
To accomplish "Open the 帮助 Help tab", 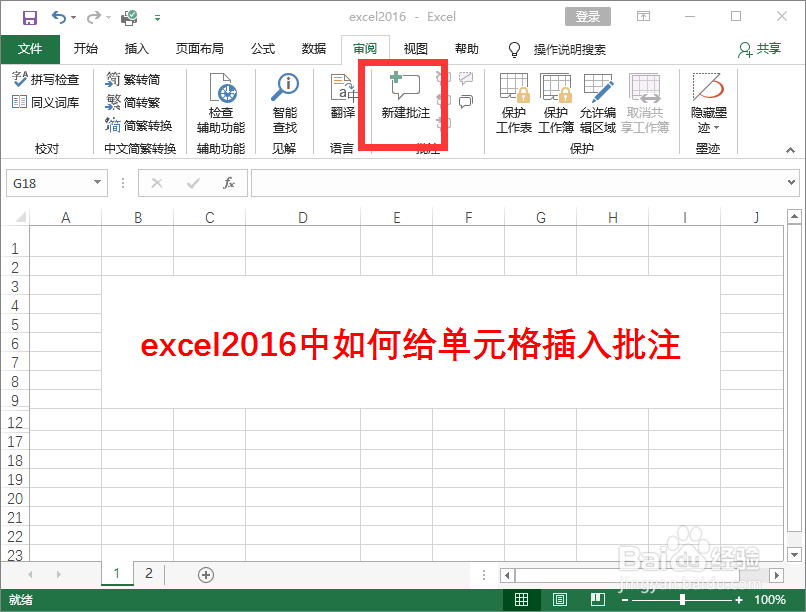I will pos(467,49).
